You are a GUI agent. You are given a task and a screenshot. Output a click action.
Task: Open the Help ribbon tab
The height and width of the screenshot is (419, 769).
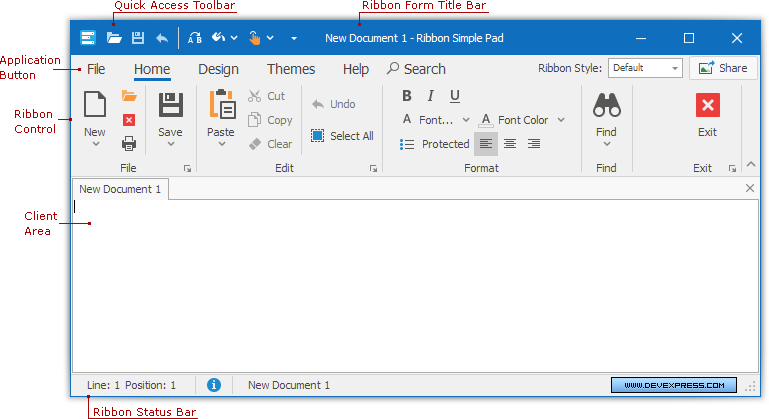point(356,69)
